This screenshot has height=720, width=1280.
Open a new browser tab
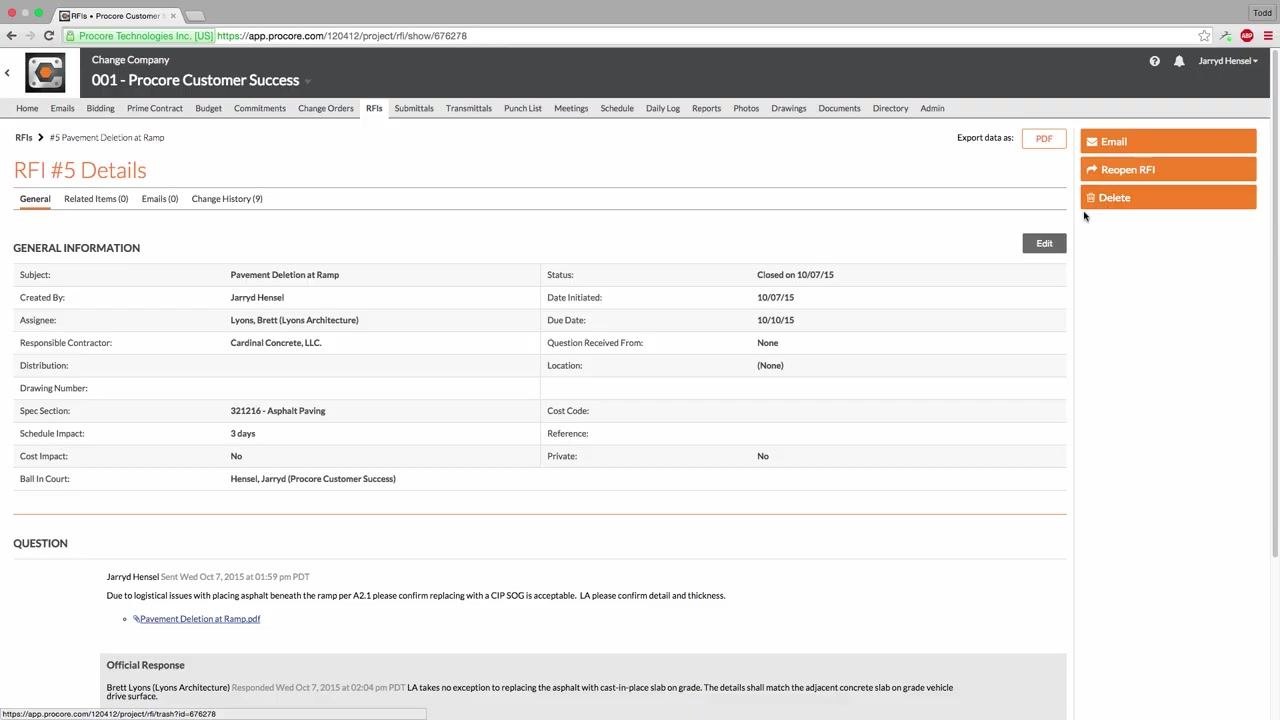click(195, 15)
